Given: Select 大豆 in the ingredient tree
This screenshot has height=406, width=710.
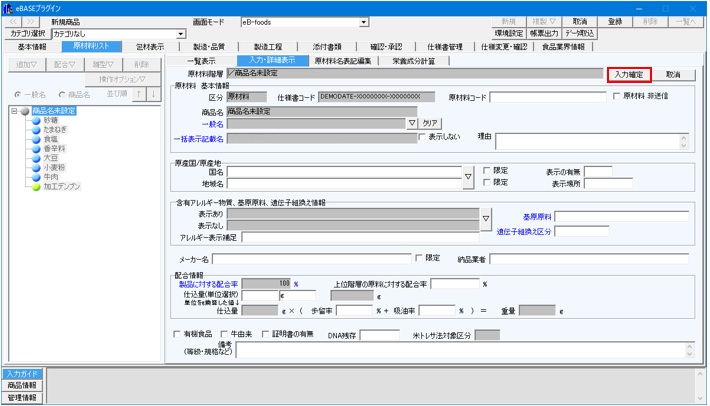Looking at the screenshot, I should click(x=50, y=158).
